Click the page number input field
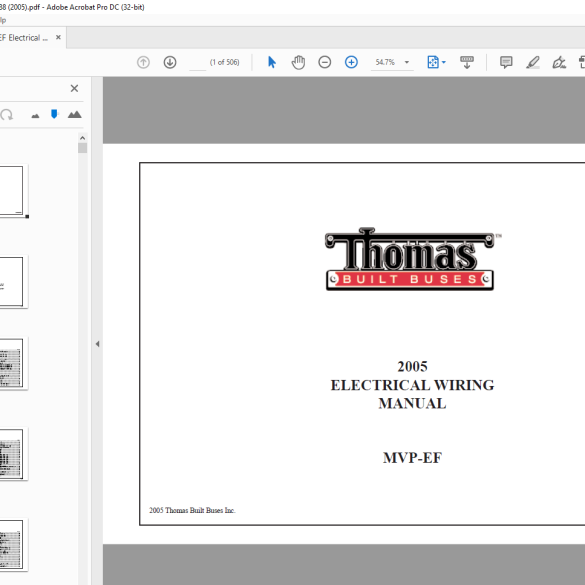The width and height of the screenshot is (585, 585). [197, 62]
